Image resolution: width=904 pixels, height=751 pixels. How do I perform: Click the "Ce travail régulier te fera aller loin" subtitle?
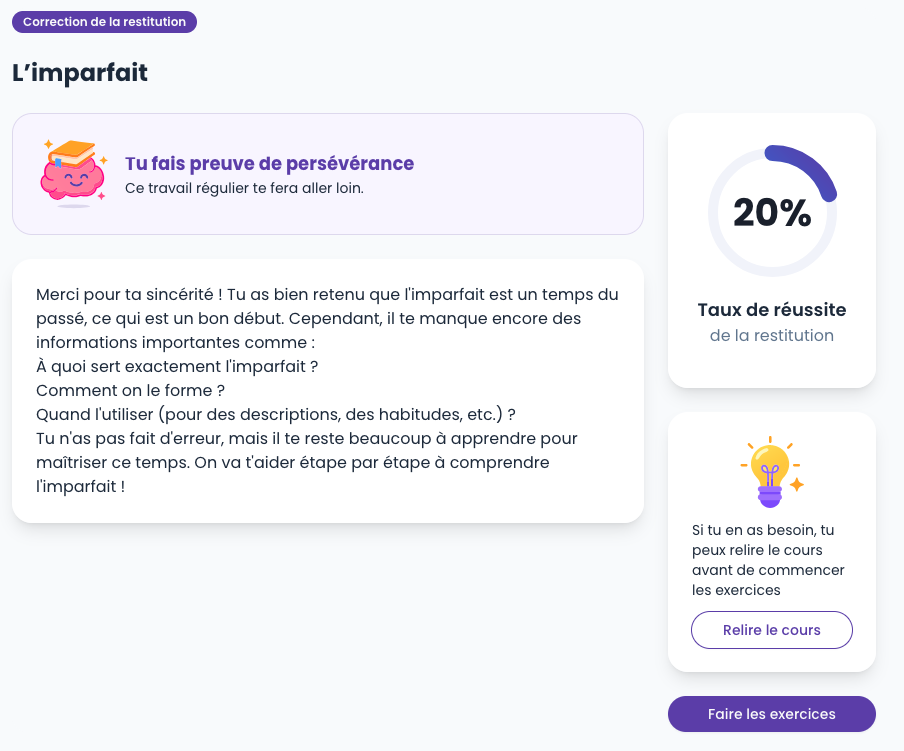[x=244, y=188]
